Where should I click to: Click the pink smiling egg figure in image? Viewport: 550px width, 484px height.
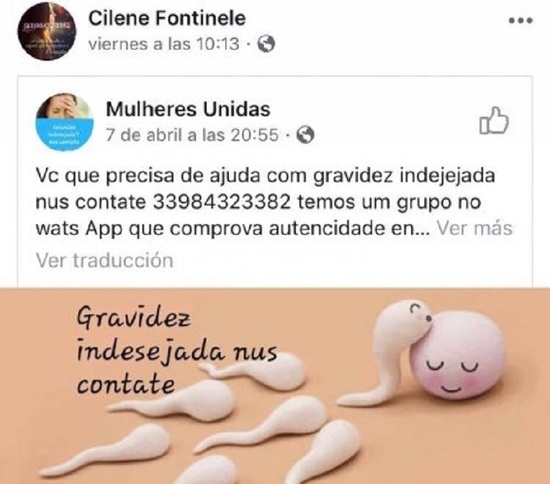pyautogui.click(x=457, y=355)
